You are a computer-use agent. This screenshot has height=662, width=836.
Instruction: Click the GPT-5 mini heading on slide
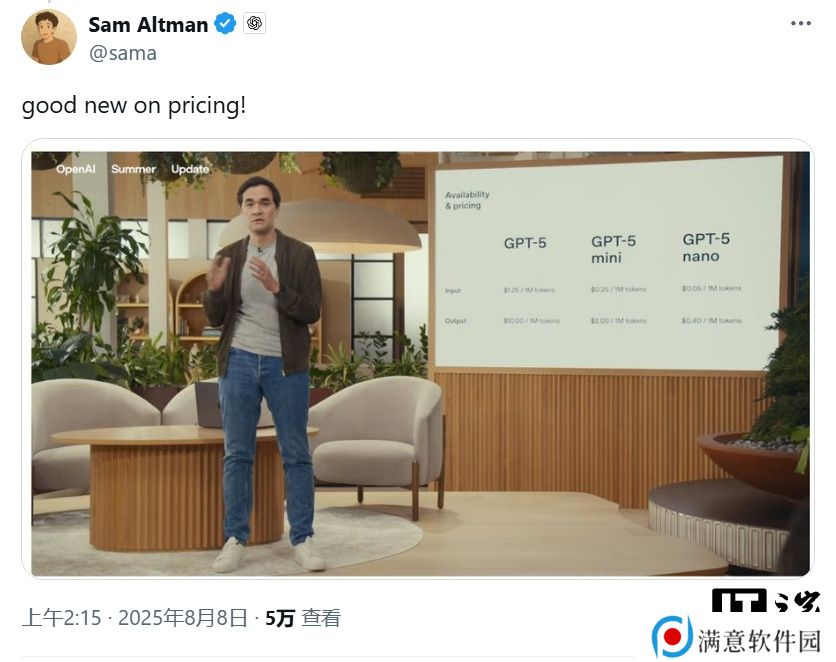(613, 249)
